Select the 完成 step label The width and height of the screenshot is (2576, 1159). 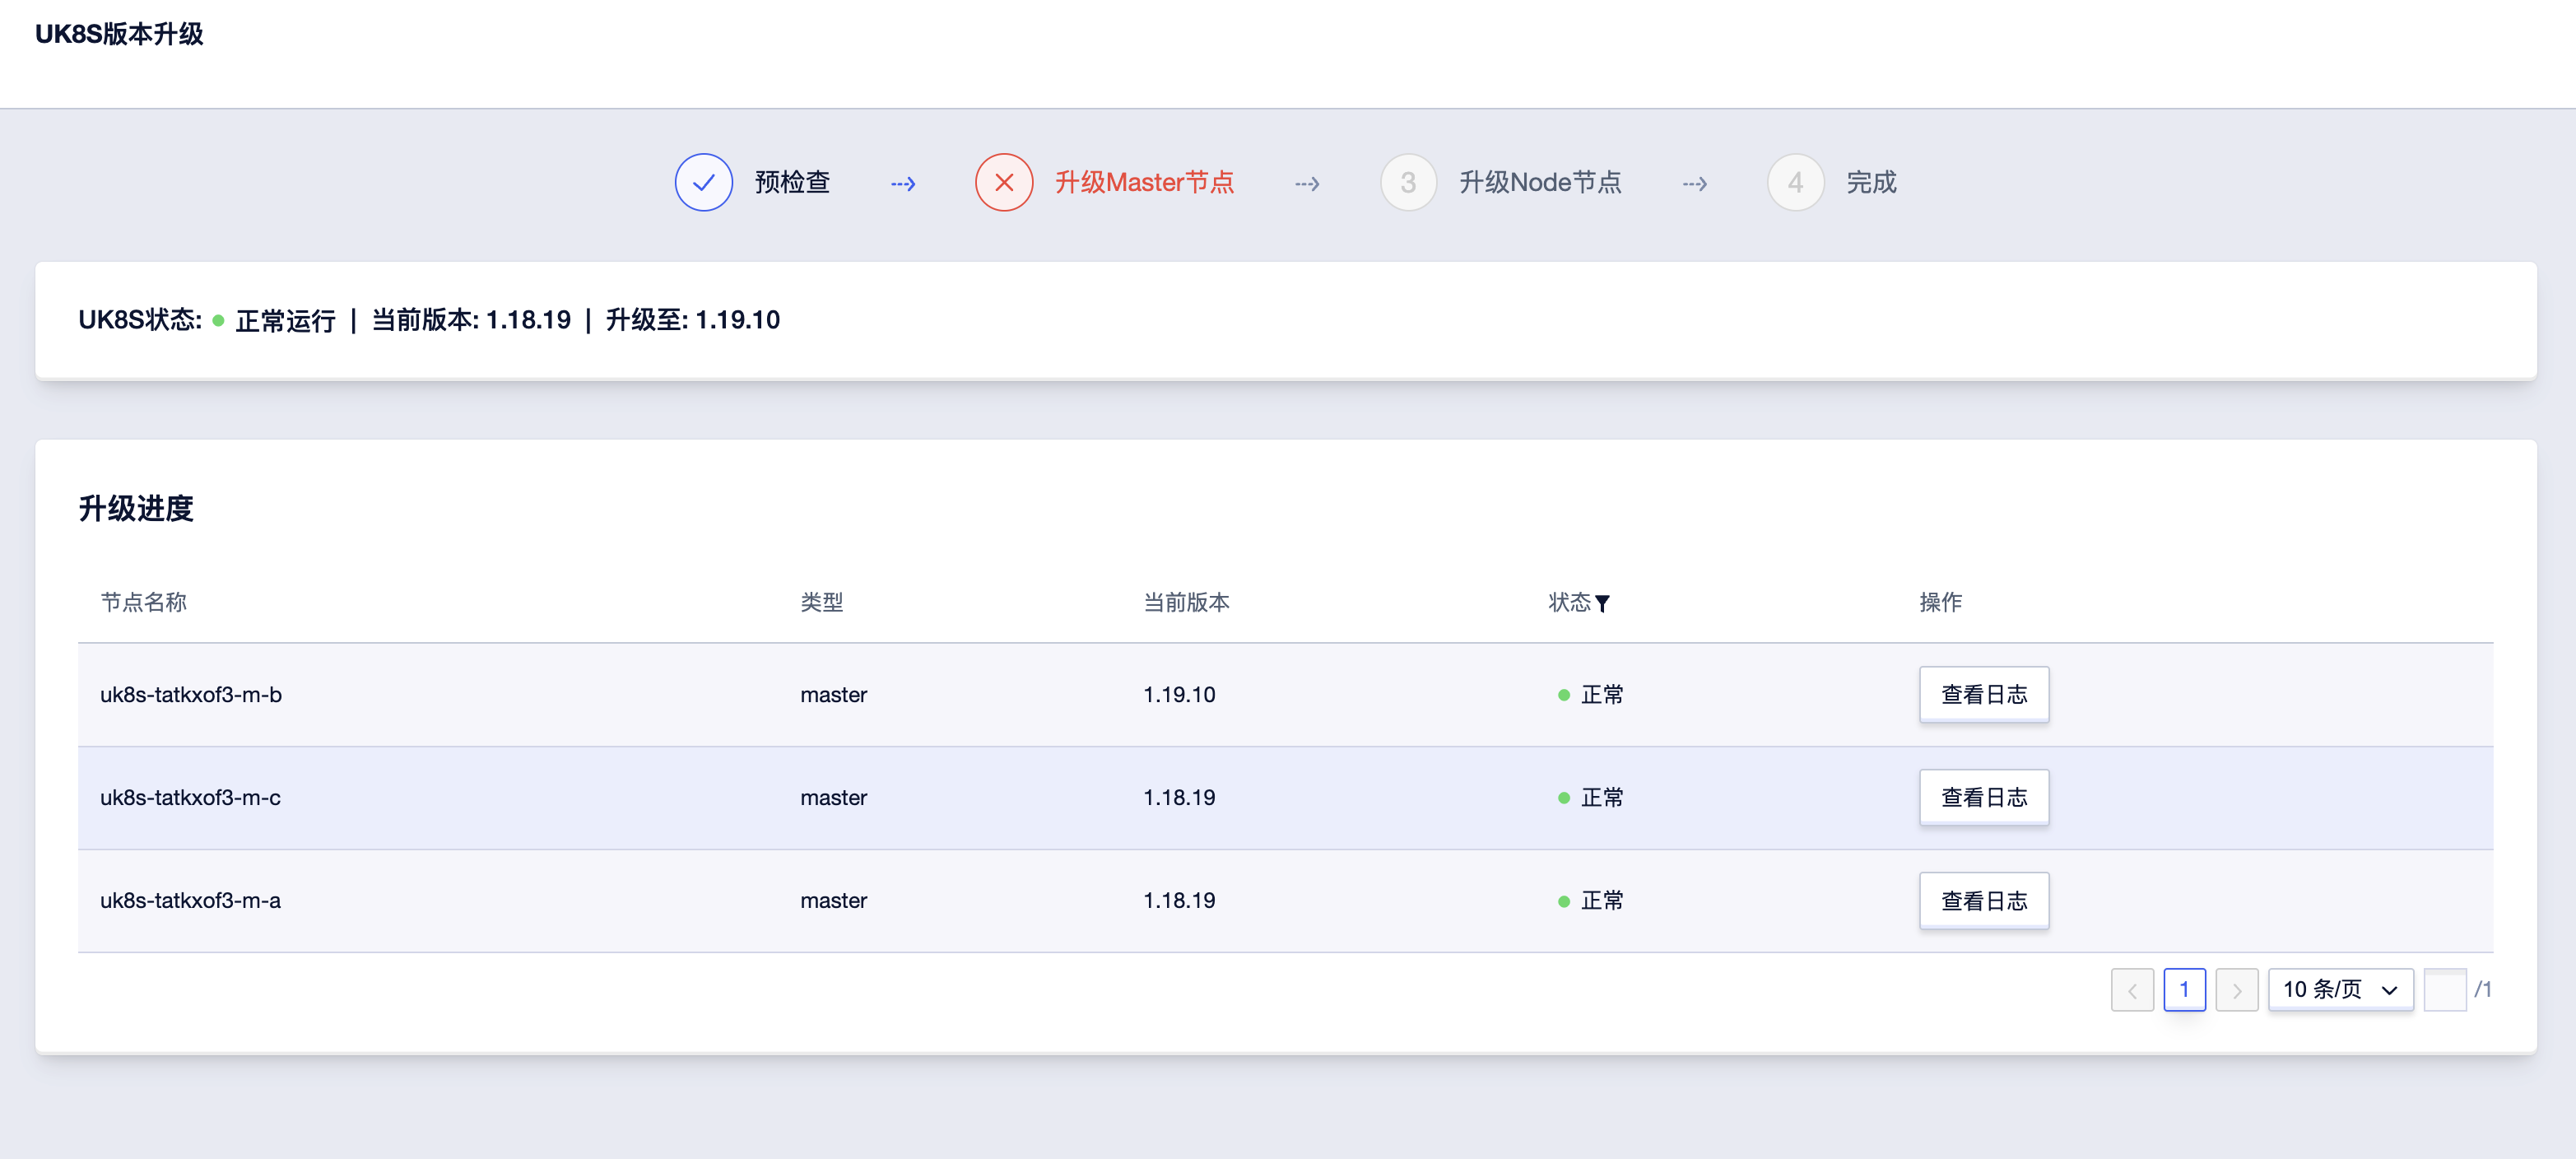(1870, 182)
